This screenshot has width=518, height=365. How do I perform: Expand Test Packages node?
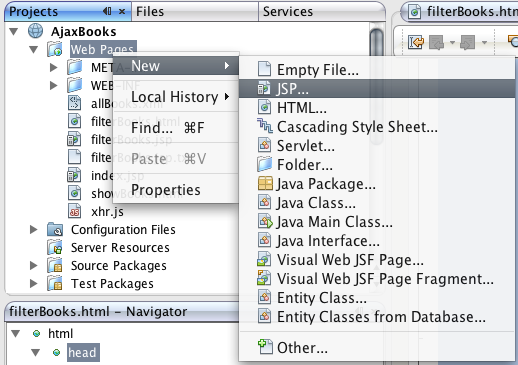pyautogui.click(x=33, y=284)
